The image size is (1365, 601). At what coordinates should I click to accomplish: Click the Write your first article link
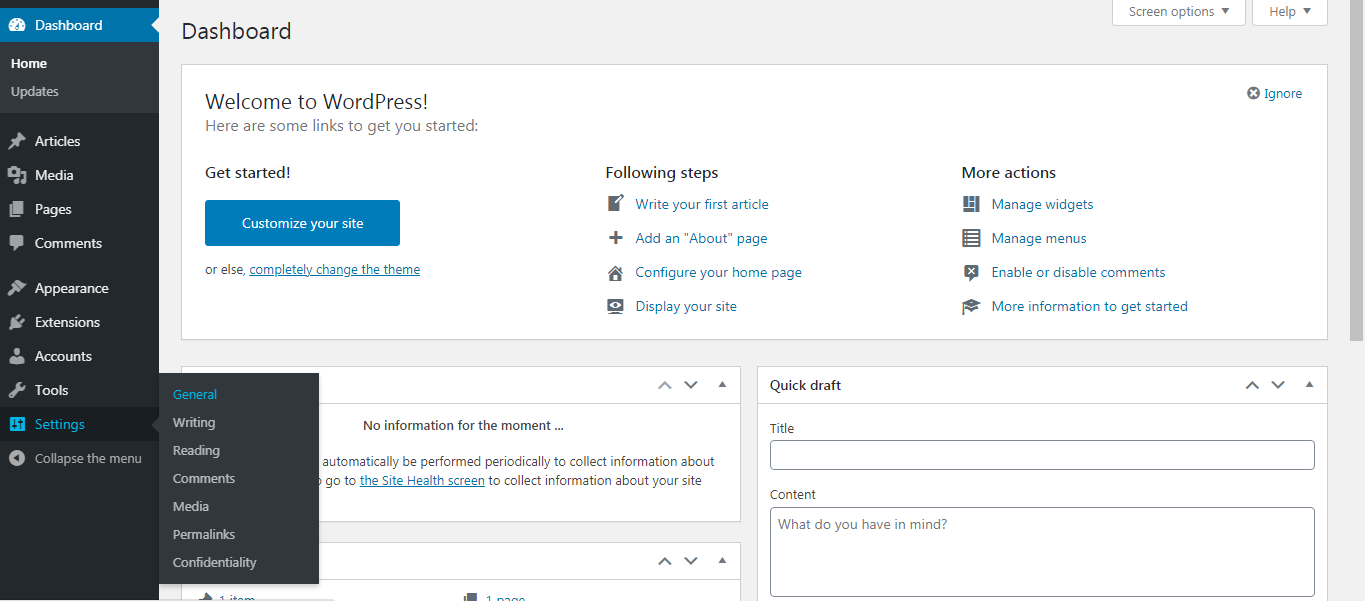pos(702,204)
